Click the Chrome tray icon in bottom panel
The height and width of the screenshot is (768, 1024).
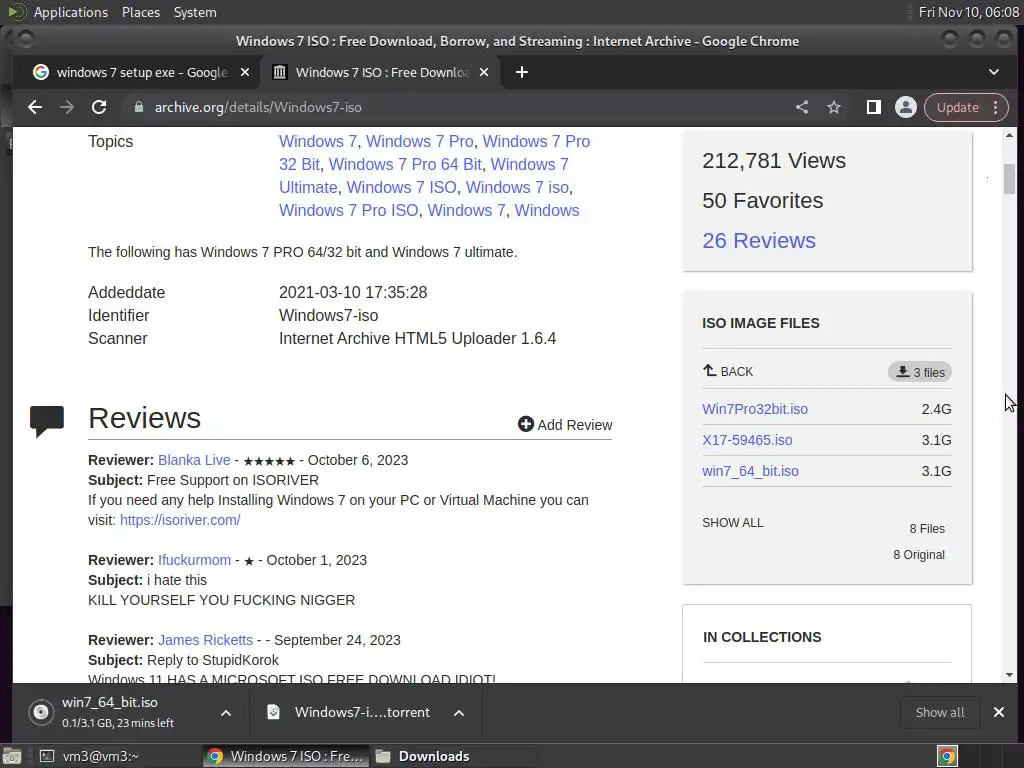(x=947, y=756)
